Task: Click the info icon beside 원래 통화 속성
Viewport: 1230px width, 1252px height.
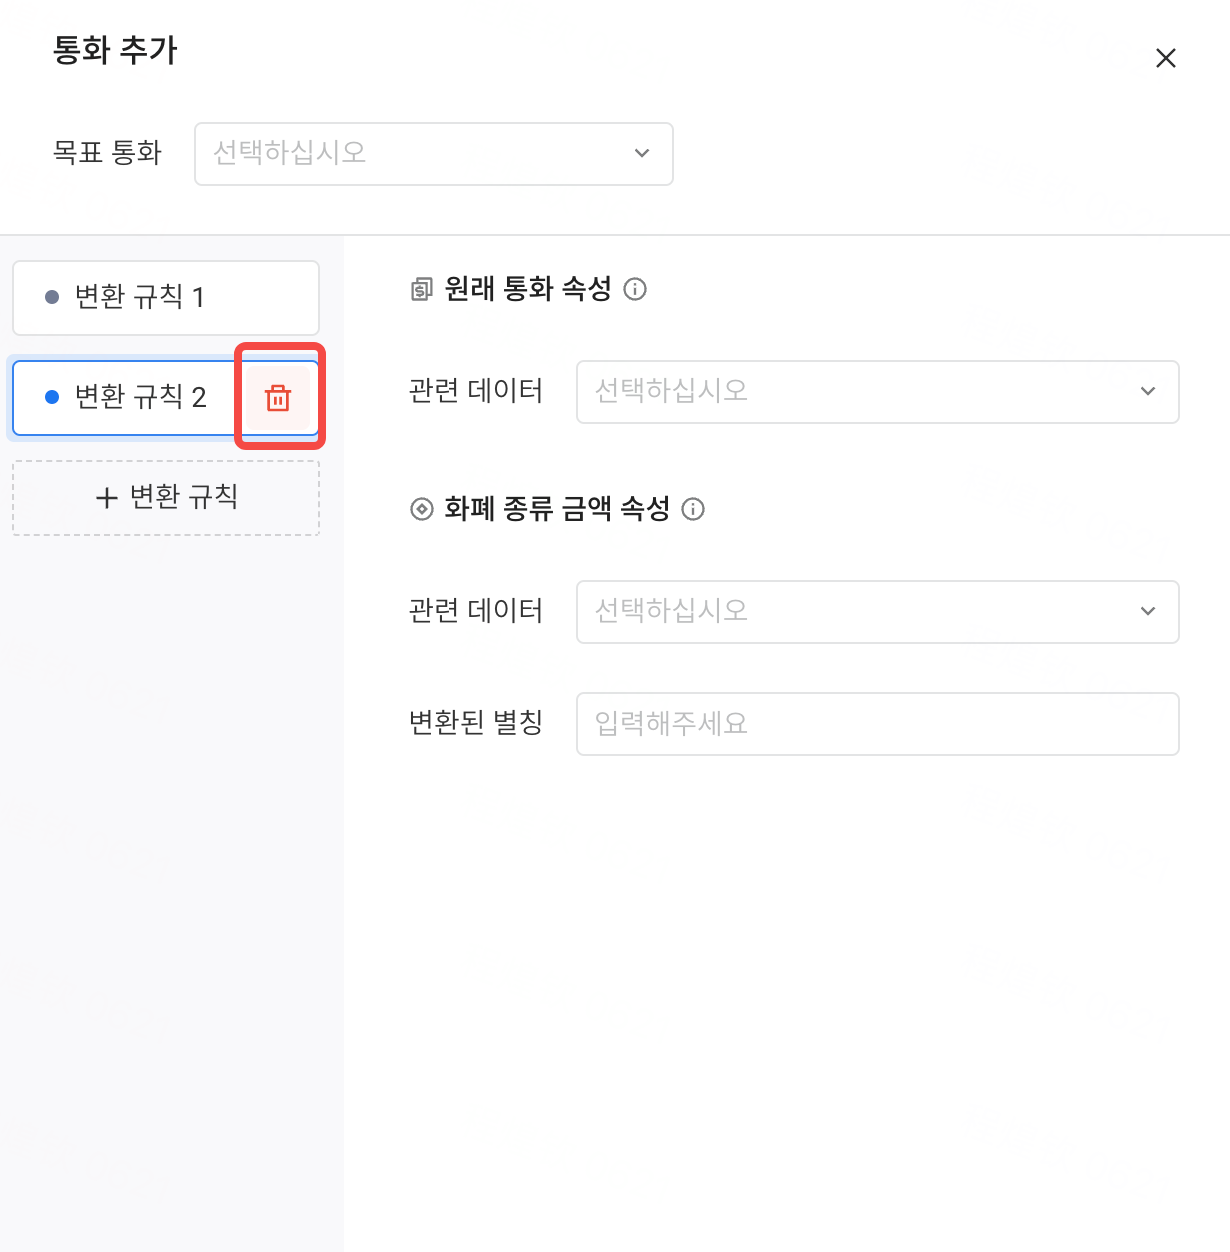Action: (635, 289)
